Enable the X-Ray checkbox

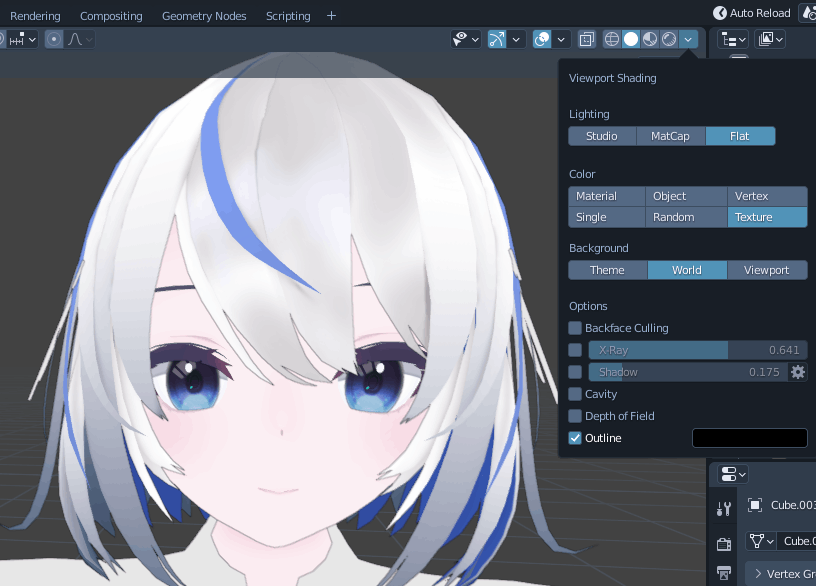click(x=575, y=350)
